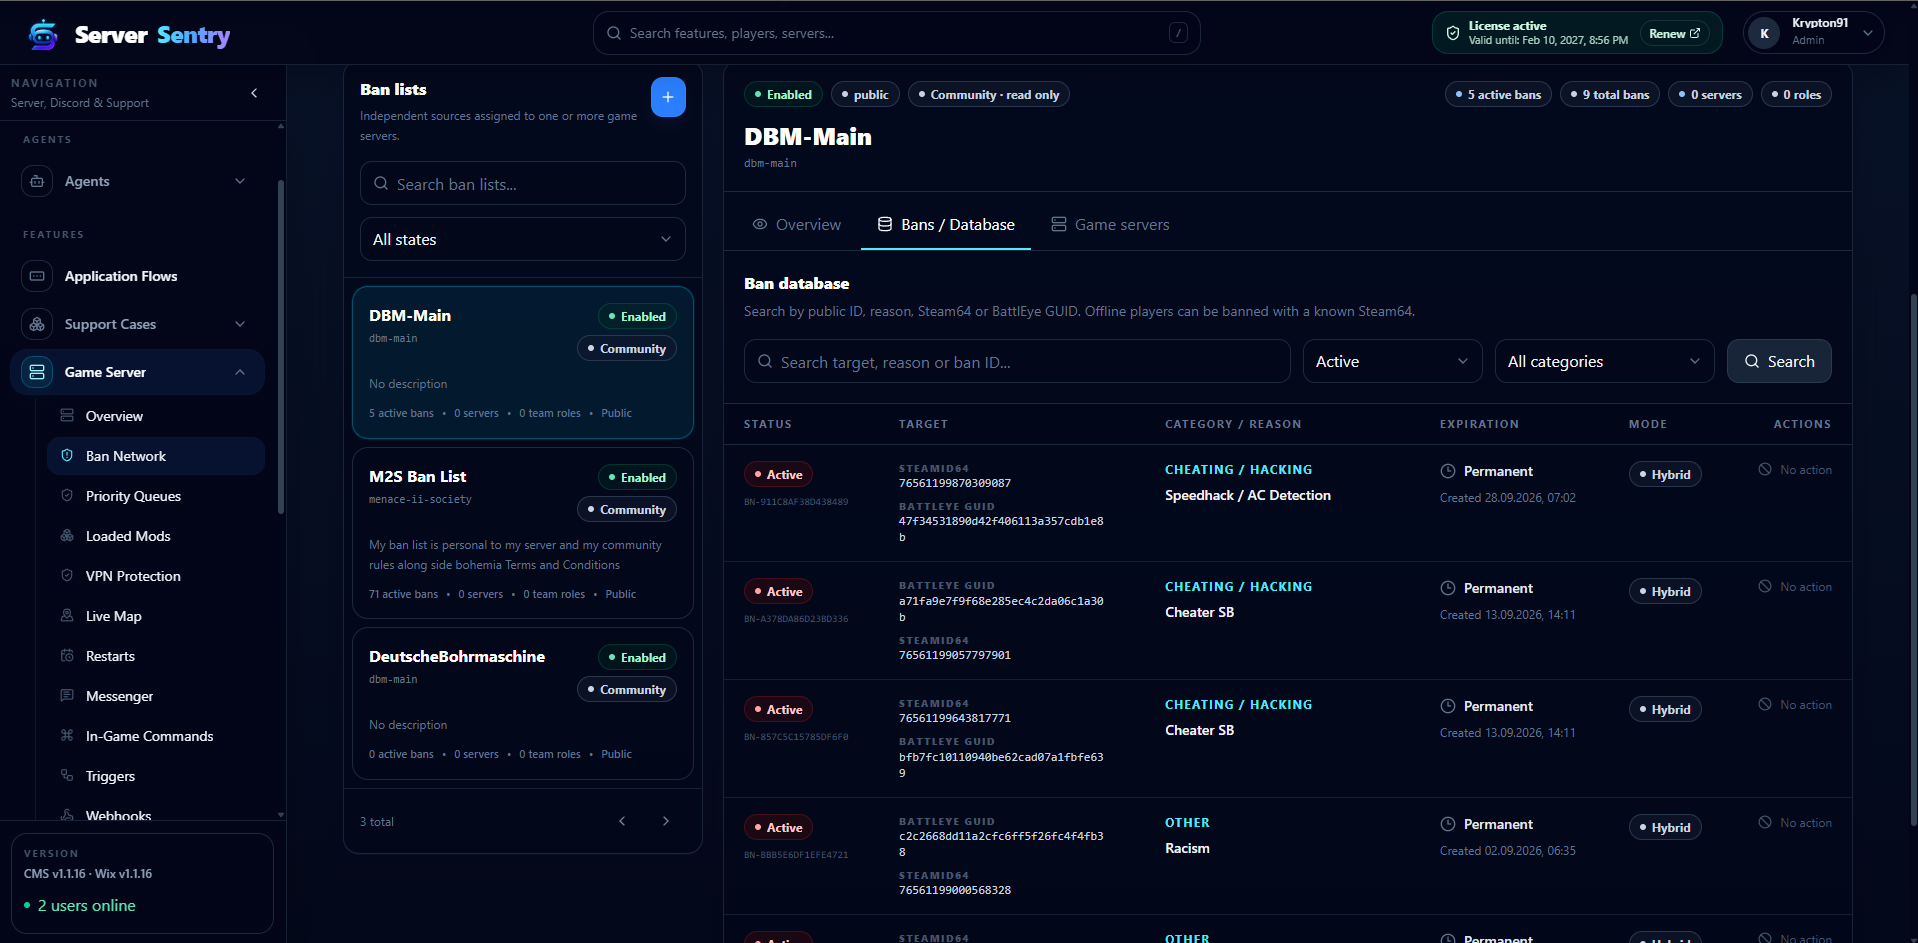Image resolution: width=1918 pixels, height=943 pixels.
Task: Collapse the Game Server section chevron
Action: click(240, 372)
